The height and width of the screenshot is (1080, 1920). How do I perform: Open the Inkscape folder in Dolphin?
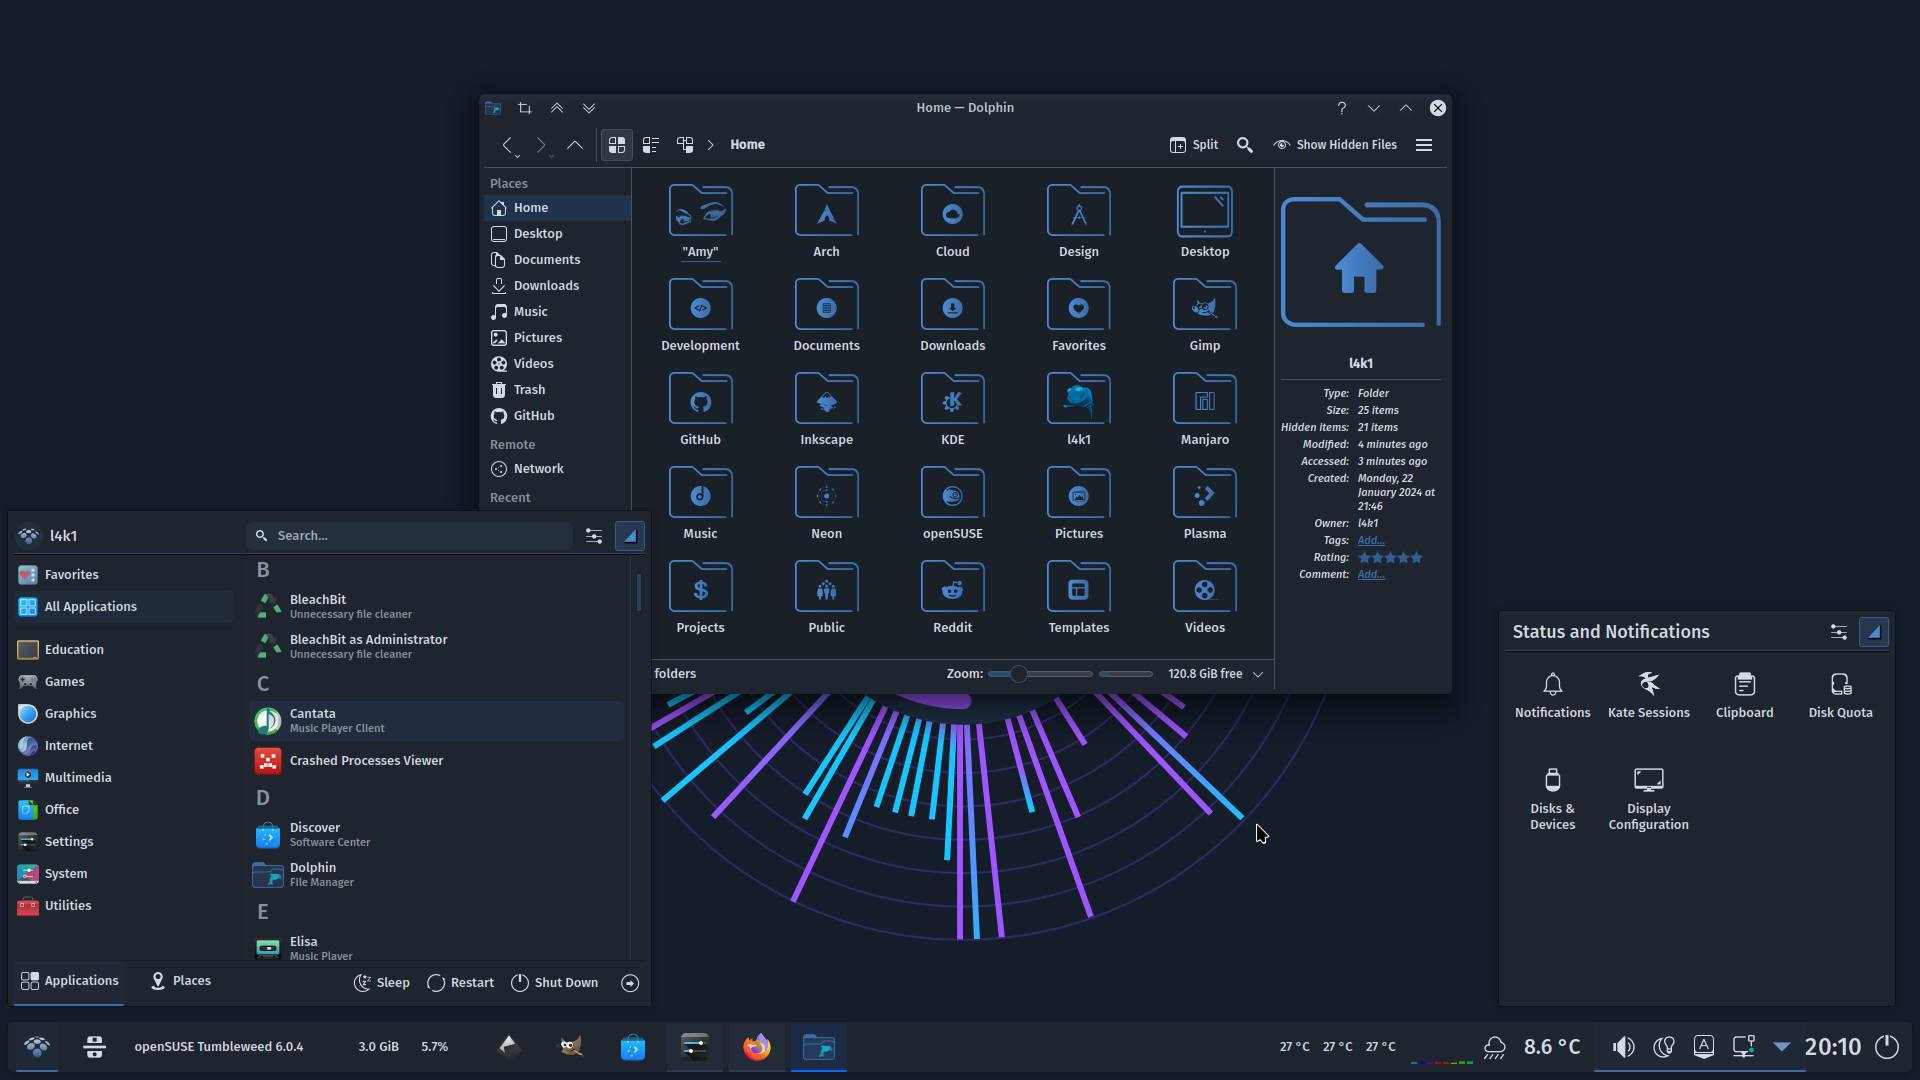pyautogui.click(x=826, y=409)
